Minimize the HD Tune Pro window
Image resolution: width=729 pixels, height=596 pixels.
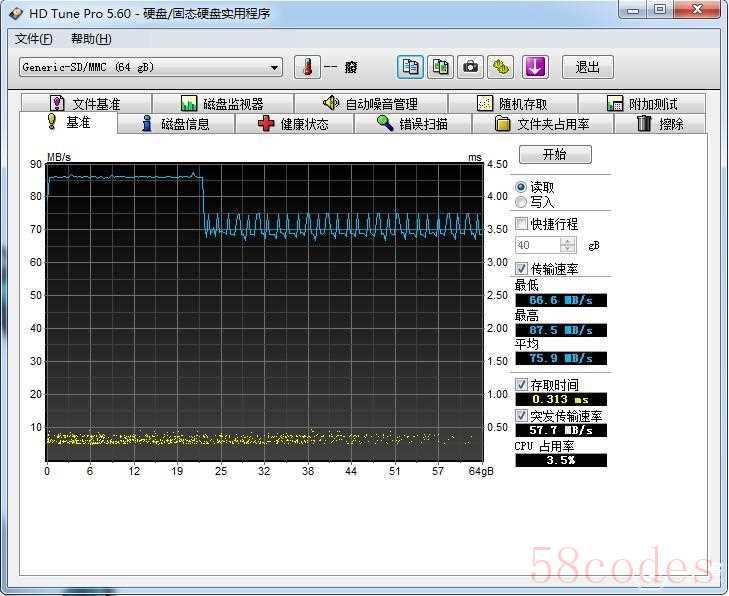tap(633, 10)
